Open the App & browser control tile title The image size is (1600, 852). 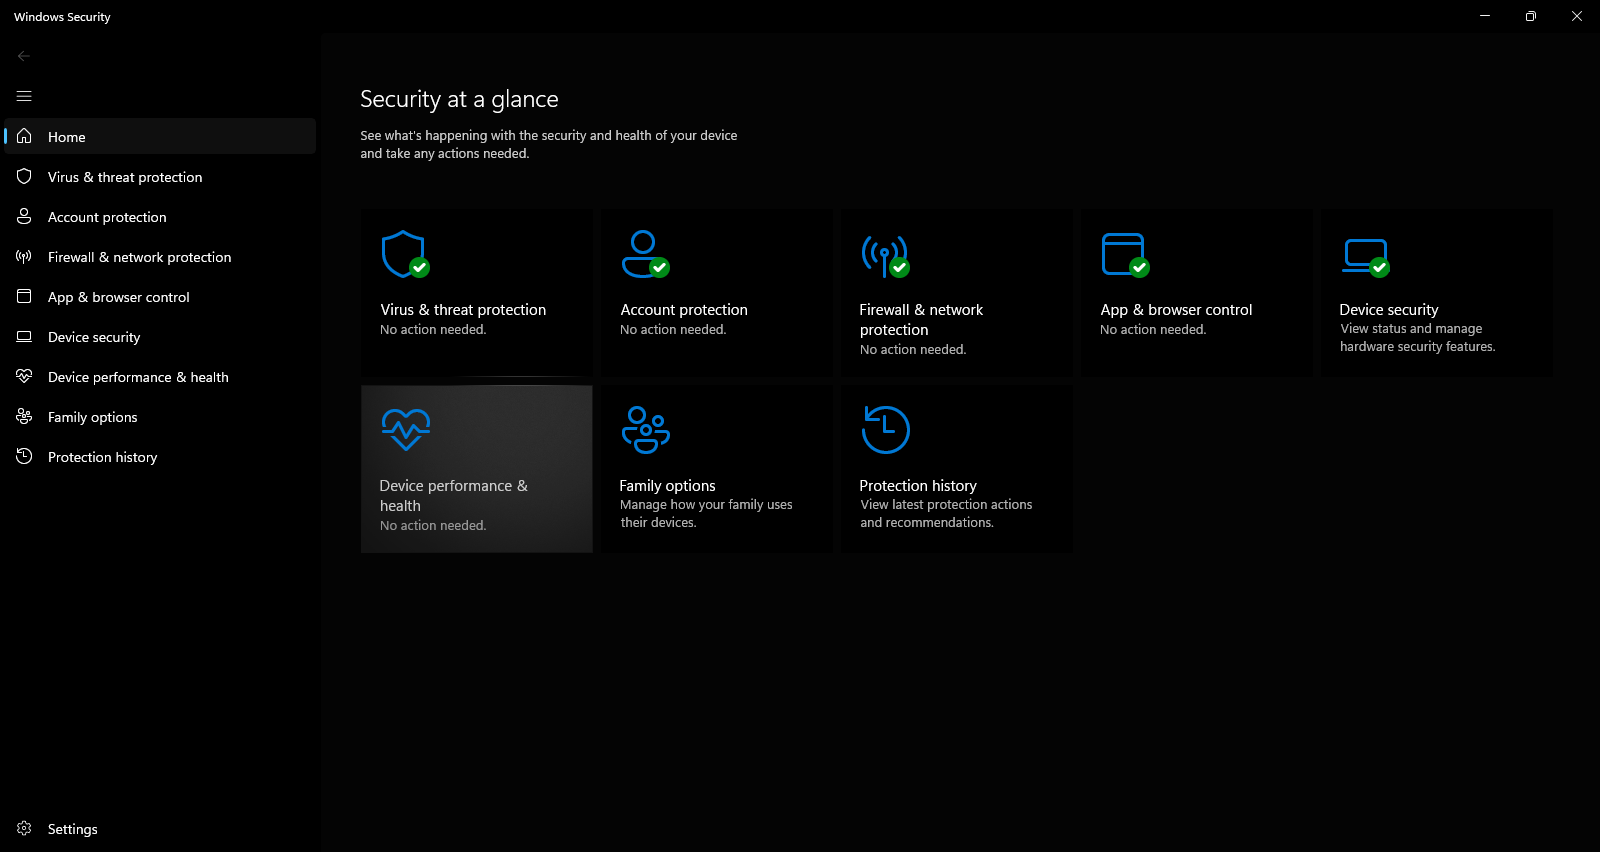point(1176,310)
